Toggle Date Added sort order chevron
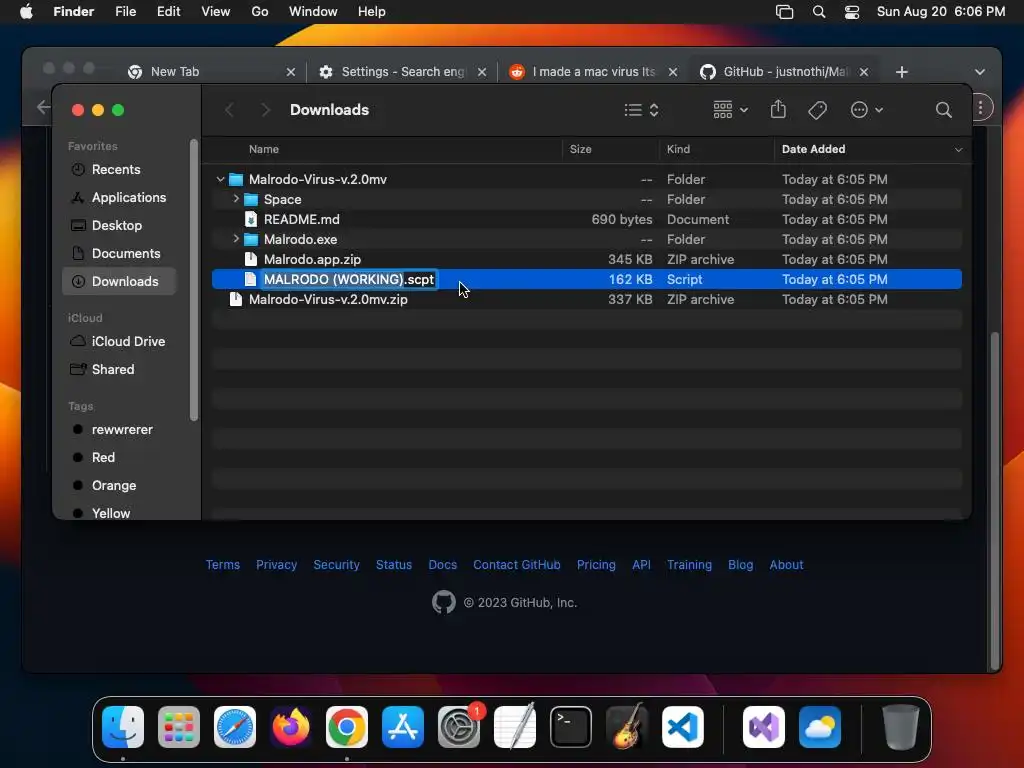This screenshot has height=768, width=1024. pyautogui.click(x=958, y=150)
